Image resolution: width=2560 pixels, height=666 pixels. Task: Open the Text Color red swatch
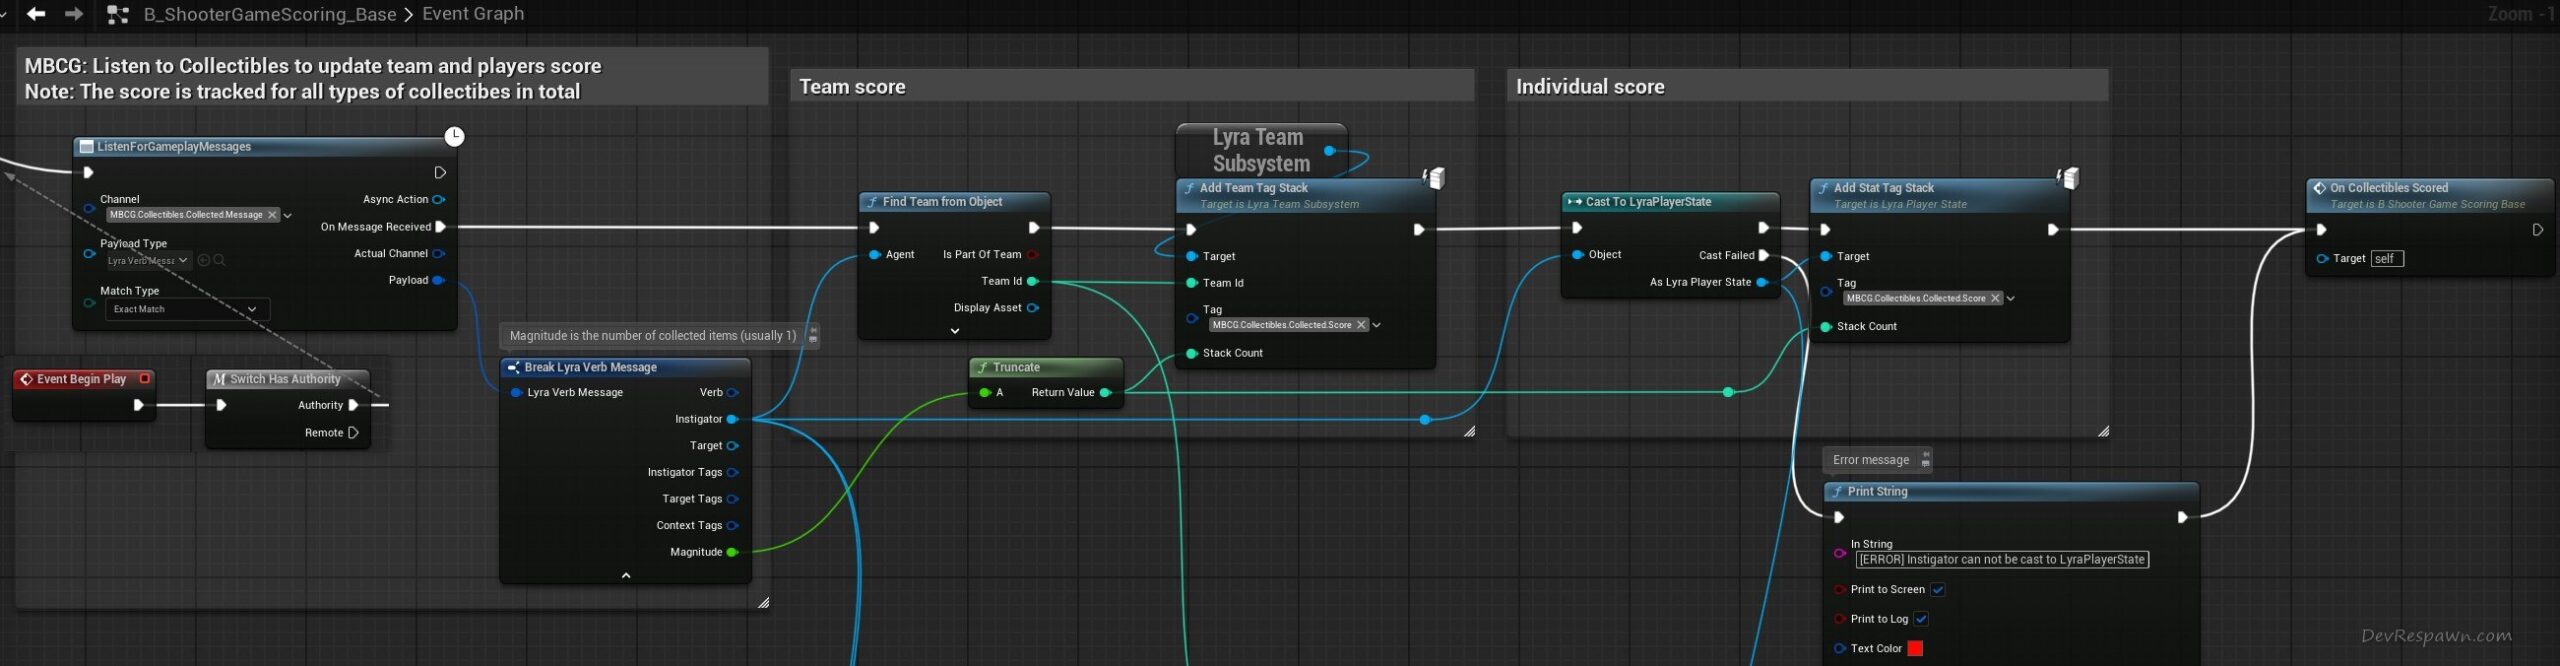[x=1915, y=649]
